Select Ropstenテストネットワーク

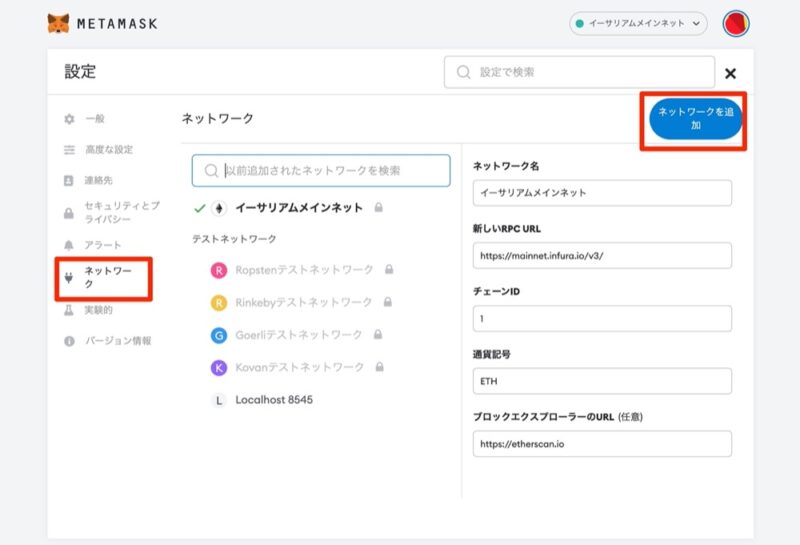pos(304,270)
